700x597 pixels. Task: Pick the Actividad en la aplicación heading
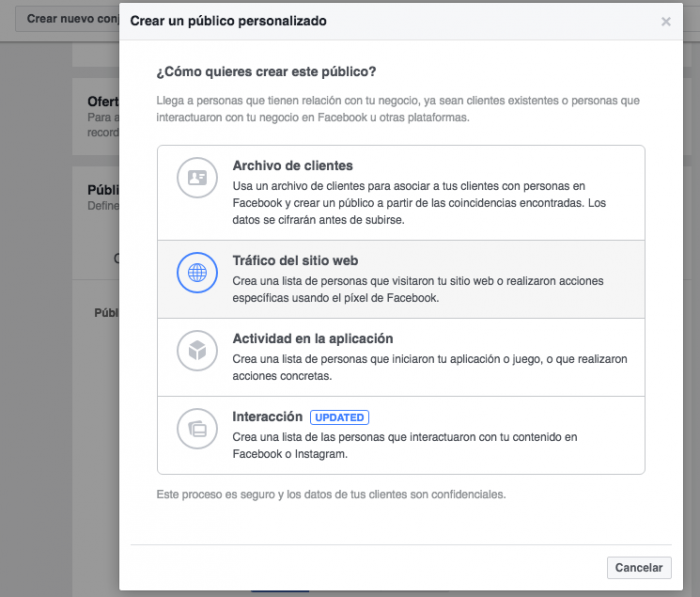click(x=313, y=339)
